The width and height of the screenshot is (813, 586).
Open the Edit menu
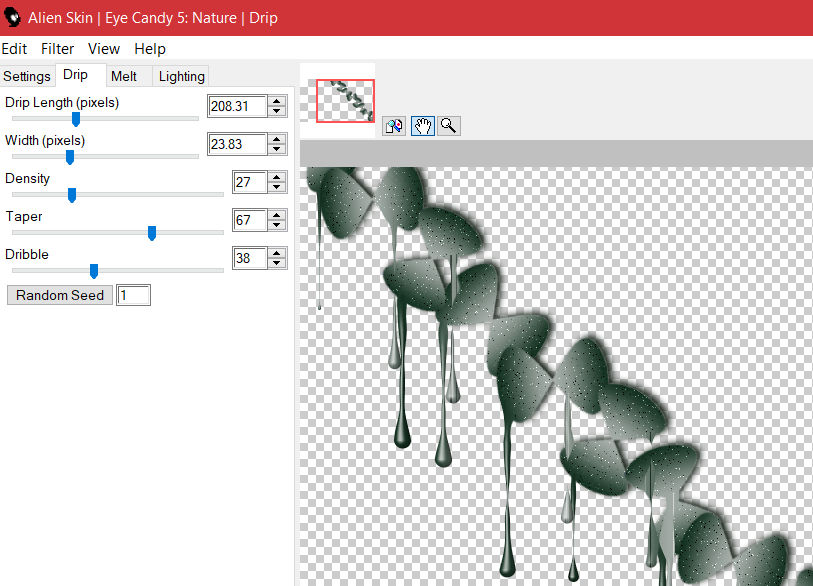coord(14,49)
